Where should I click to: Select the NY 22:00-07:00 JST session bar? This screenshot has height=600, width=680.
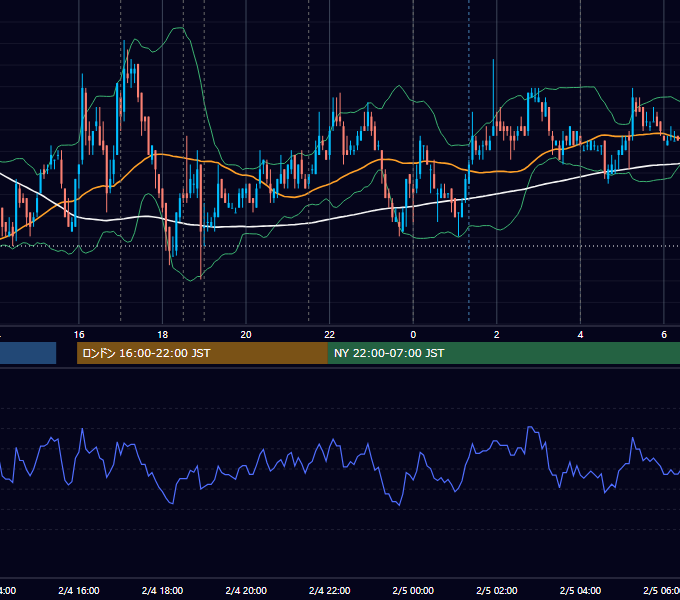[503, 353]
